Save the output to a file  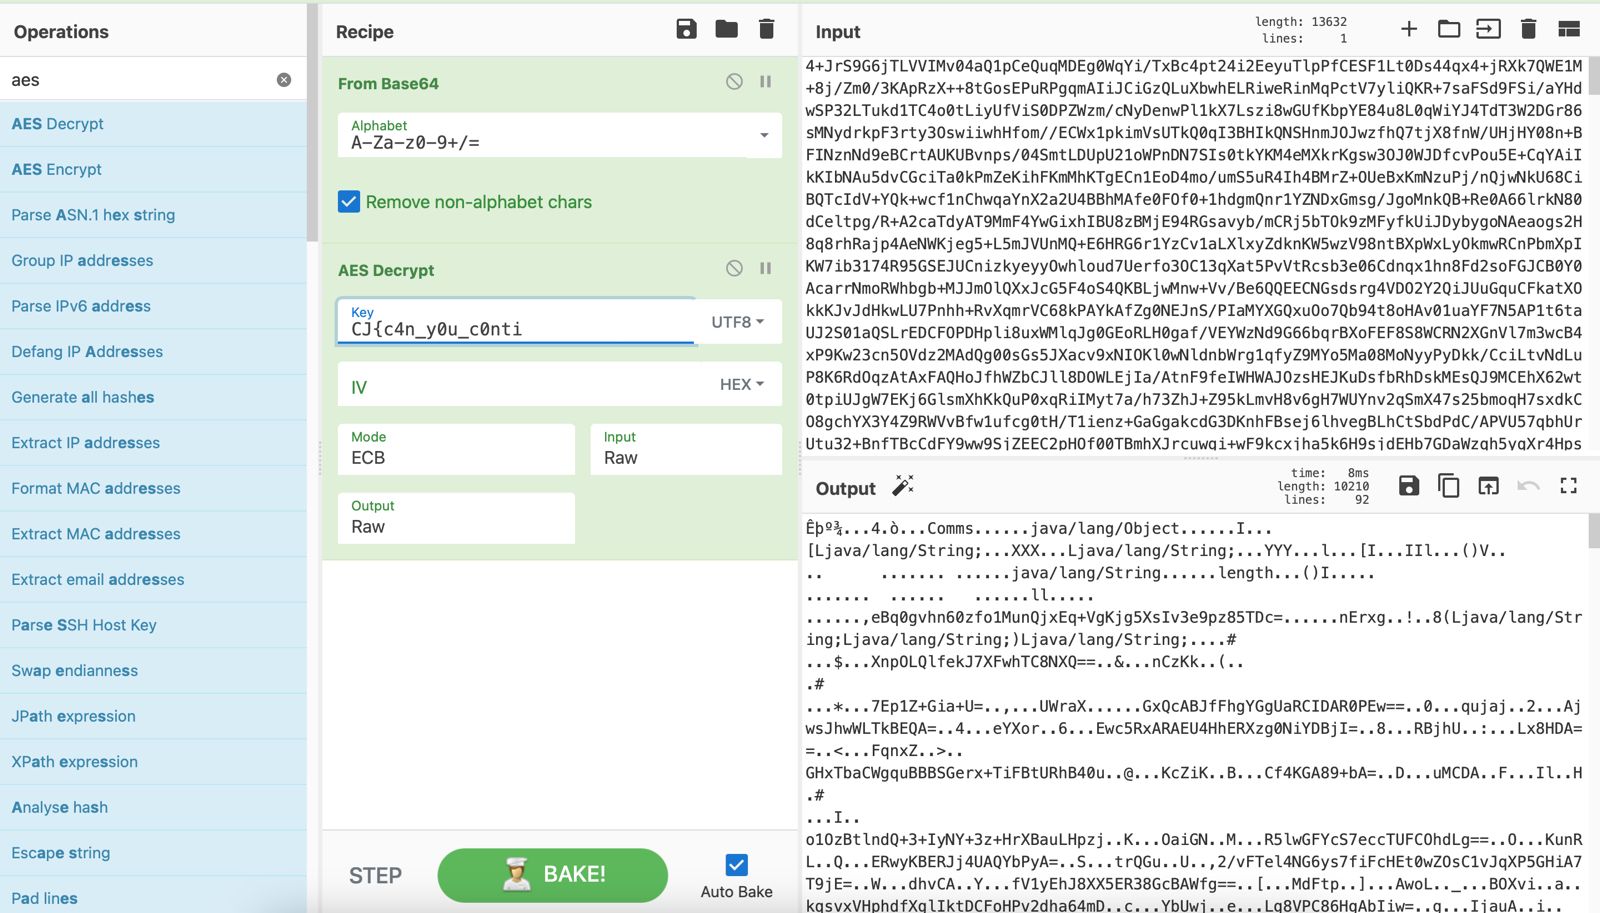1409,486
